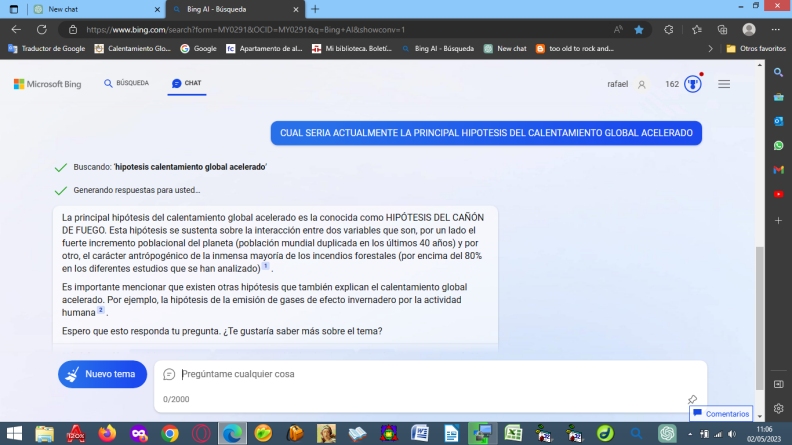792x445 pixels.
Task: Expand the bookmarks bar overflow chevron
Action: tap(711, 48)
